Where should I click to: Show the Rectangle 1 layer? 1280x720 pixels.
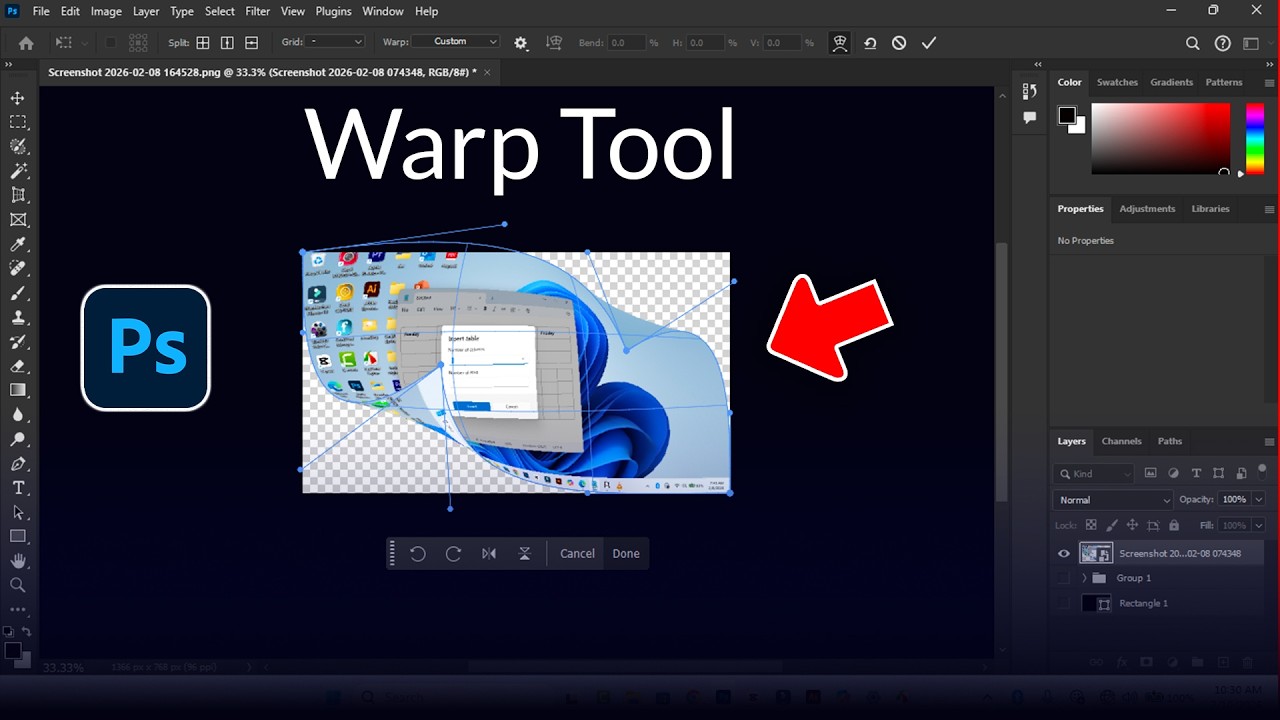click(1063, 603)
